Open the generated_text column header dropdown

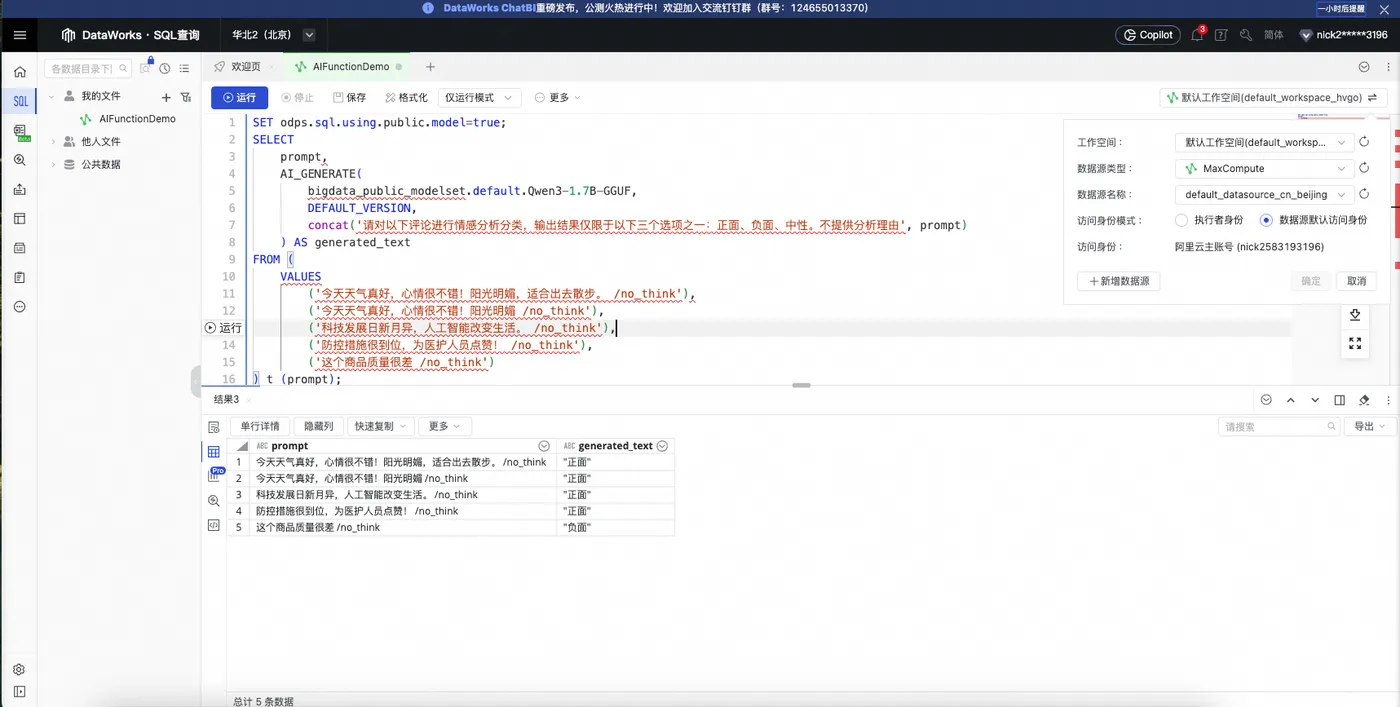click(662, 446)
